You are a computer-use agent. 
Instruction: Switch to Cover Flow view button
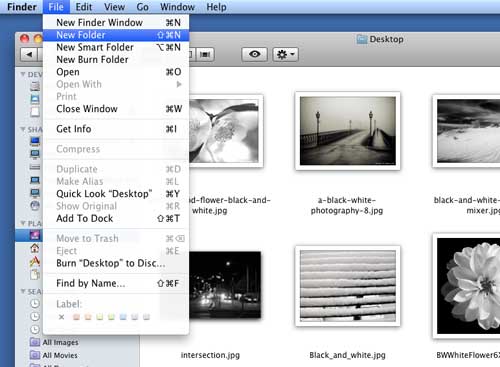(x=205, y=54)
